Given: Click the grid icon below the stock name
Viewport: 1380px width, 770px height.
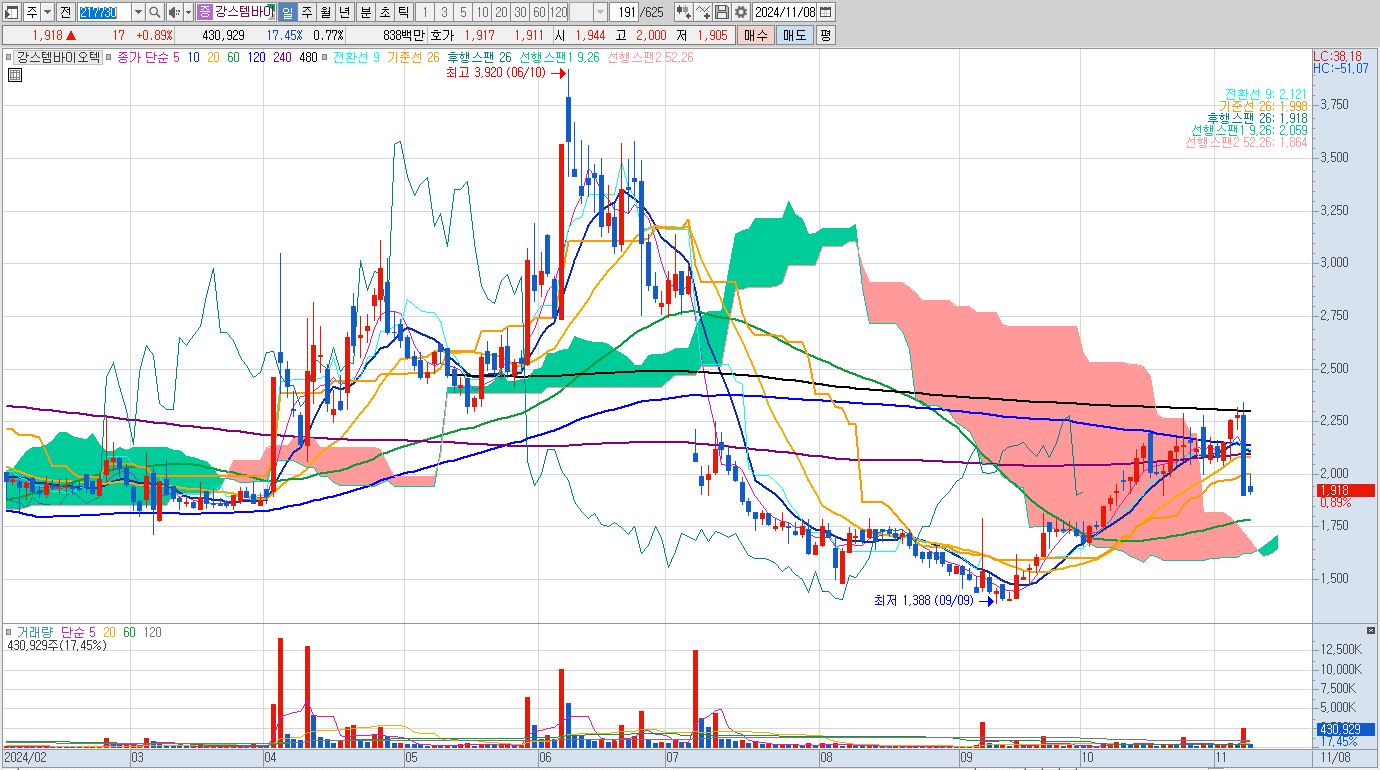Looking at the screenshot, I should click(14, 74).
